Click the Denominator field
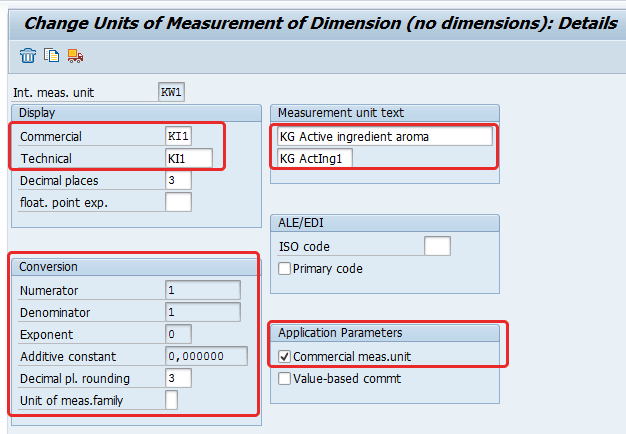The image size is (626, 434). tap(203, 312)
